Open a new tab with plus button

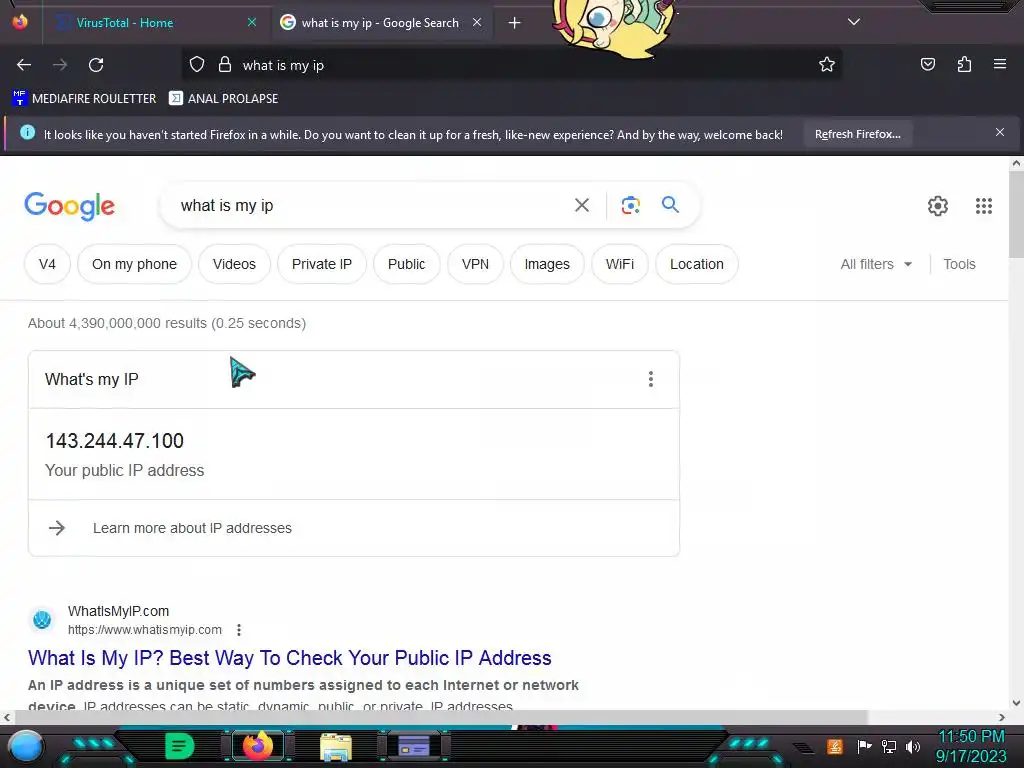tap(515, 23)
